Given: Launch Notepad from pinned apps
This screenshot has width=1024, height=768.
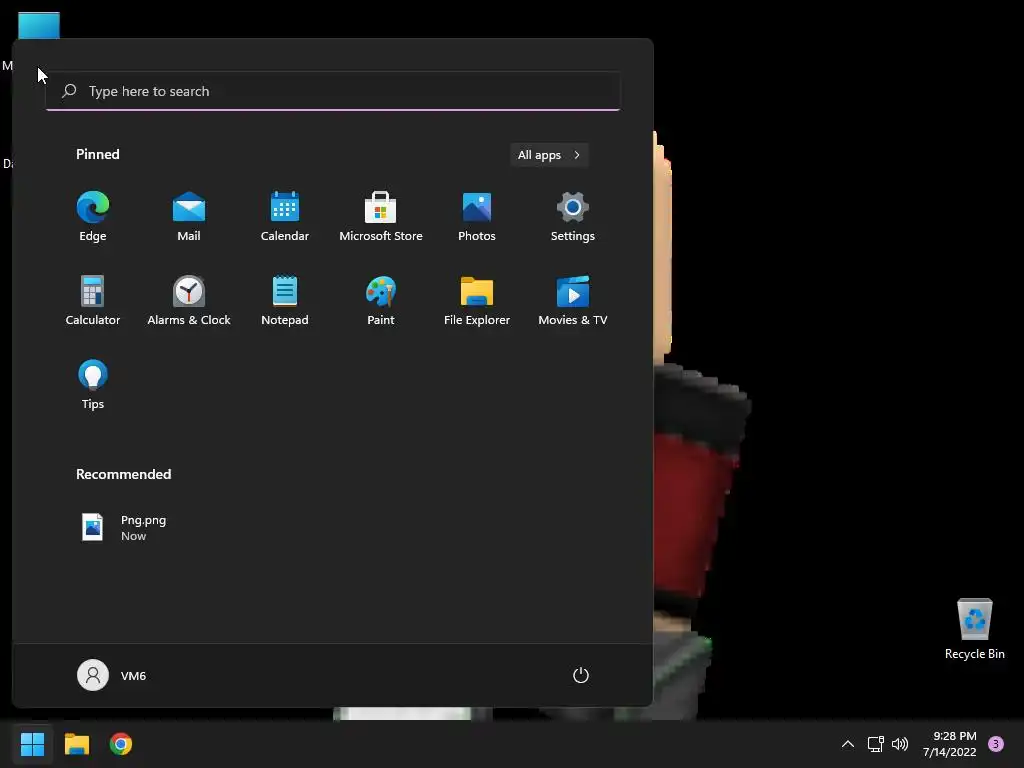Looking at the screenshot, I should [285, 300].
